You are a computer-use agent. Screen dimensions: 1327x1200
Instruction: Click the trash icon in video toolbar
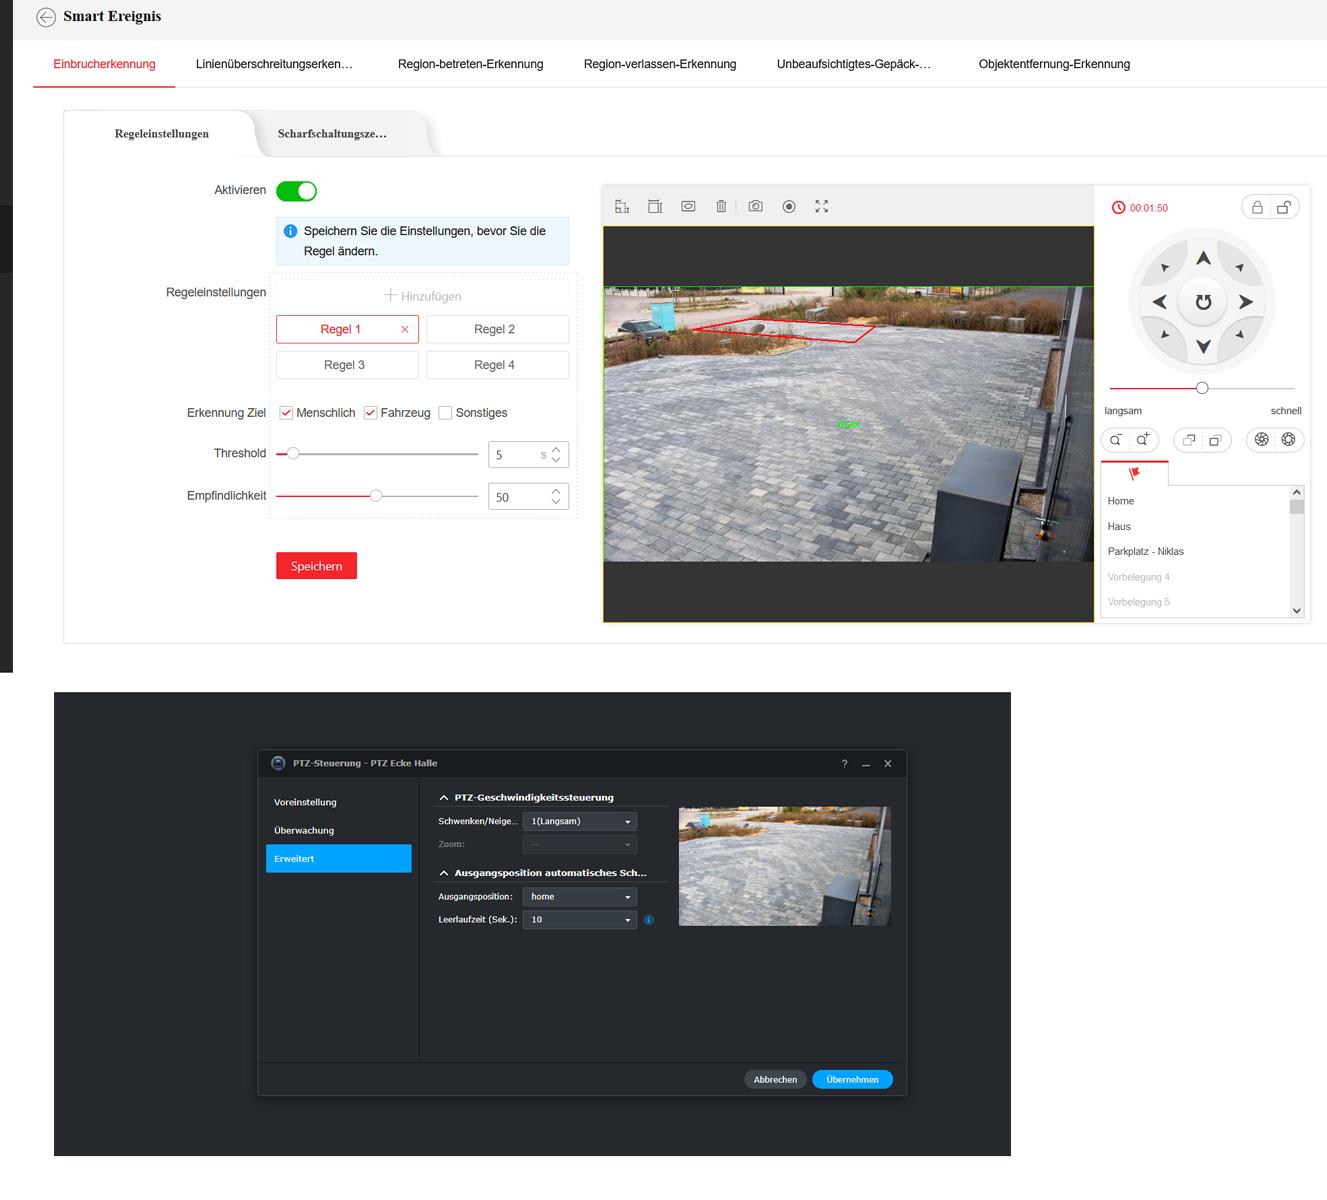[721, 207]
